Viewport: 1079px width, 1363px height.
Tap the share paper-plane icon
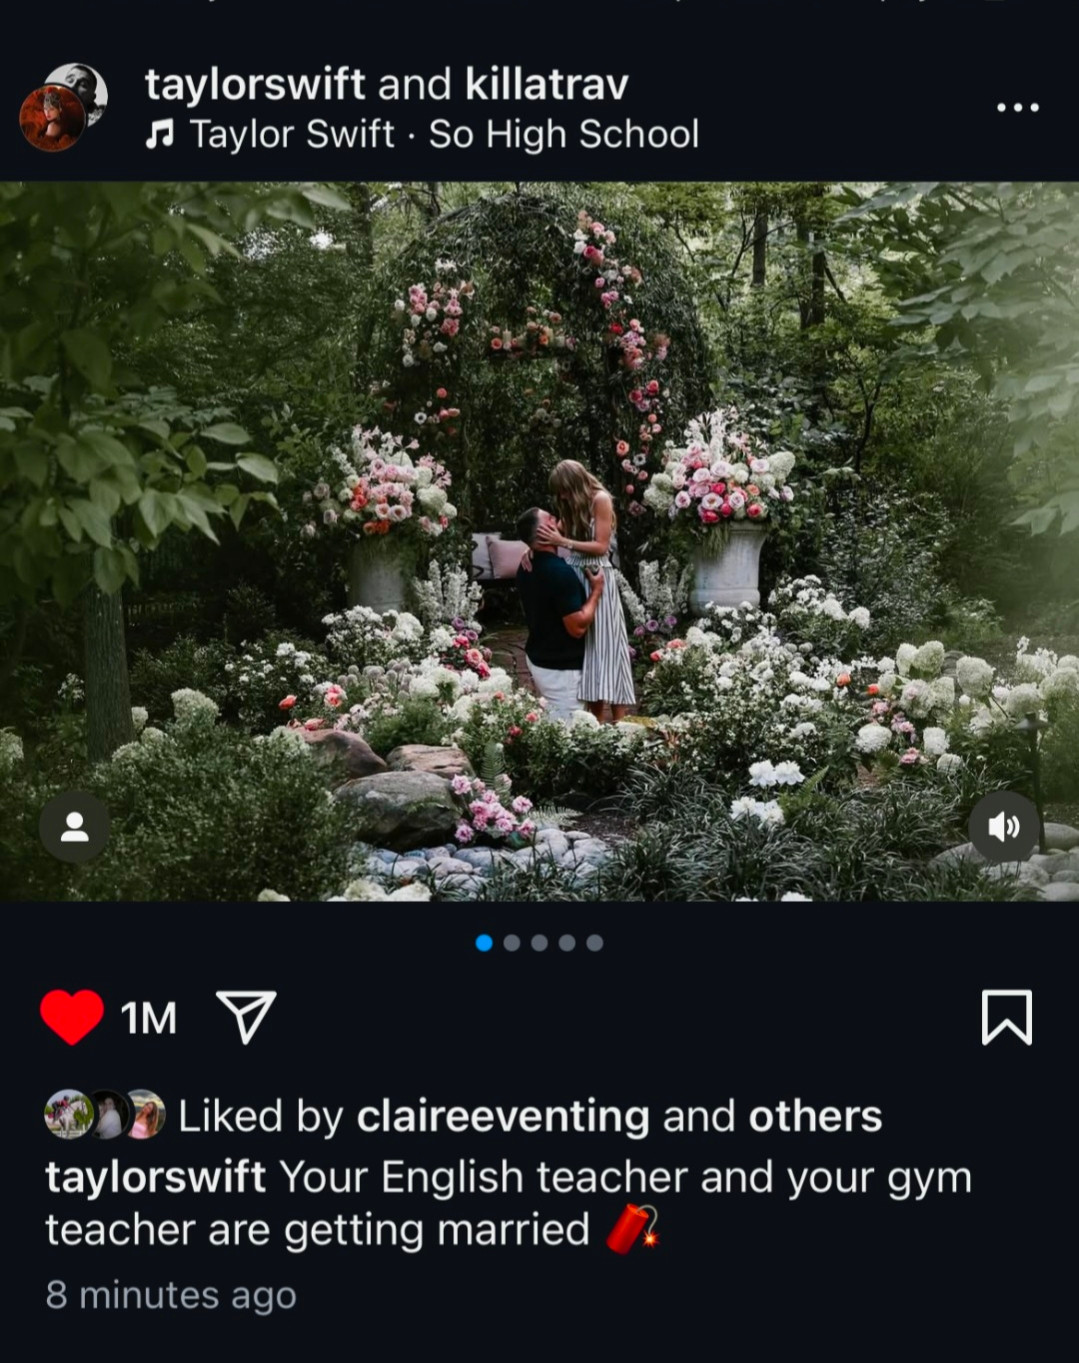point(246,1017)
